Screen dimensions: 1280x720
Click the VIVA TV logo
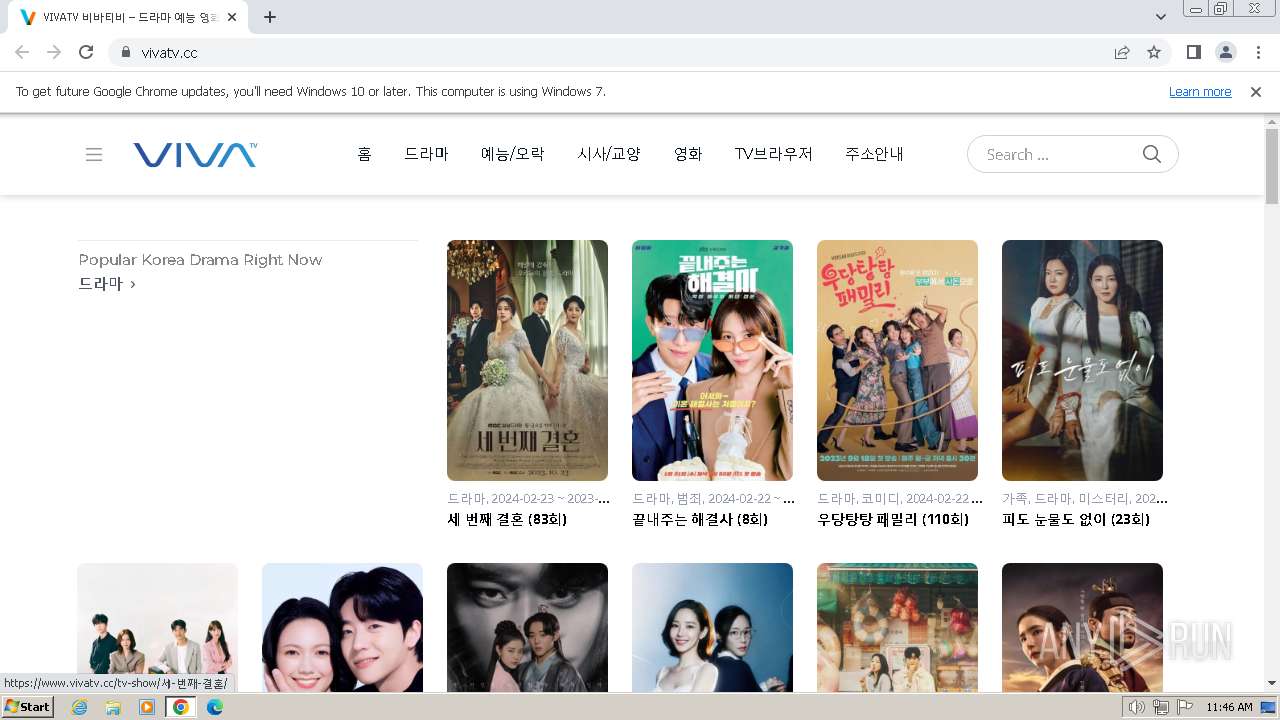(x=195, y=154)
